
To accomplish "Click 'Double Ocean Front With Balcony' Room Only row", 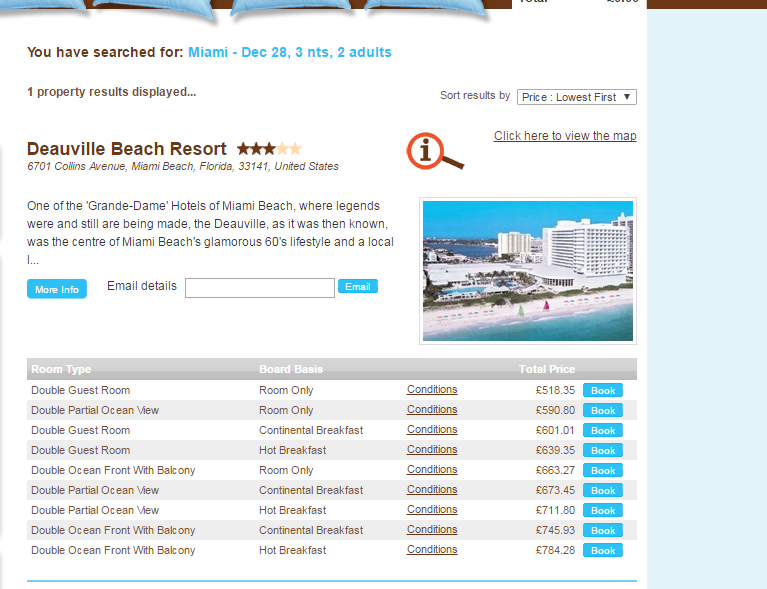I will [332, 470].
